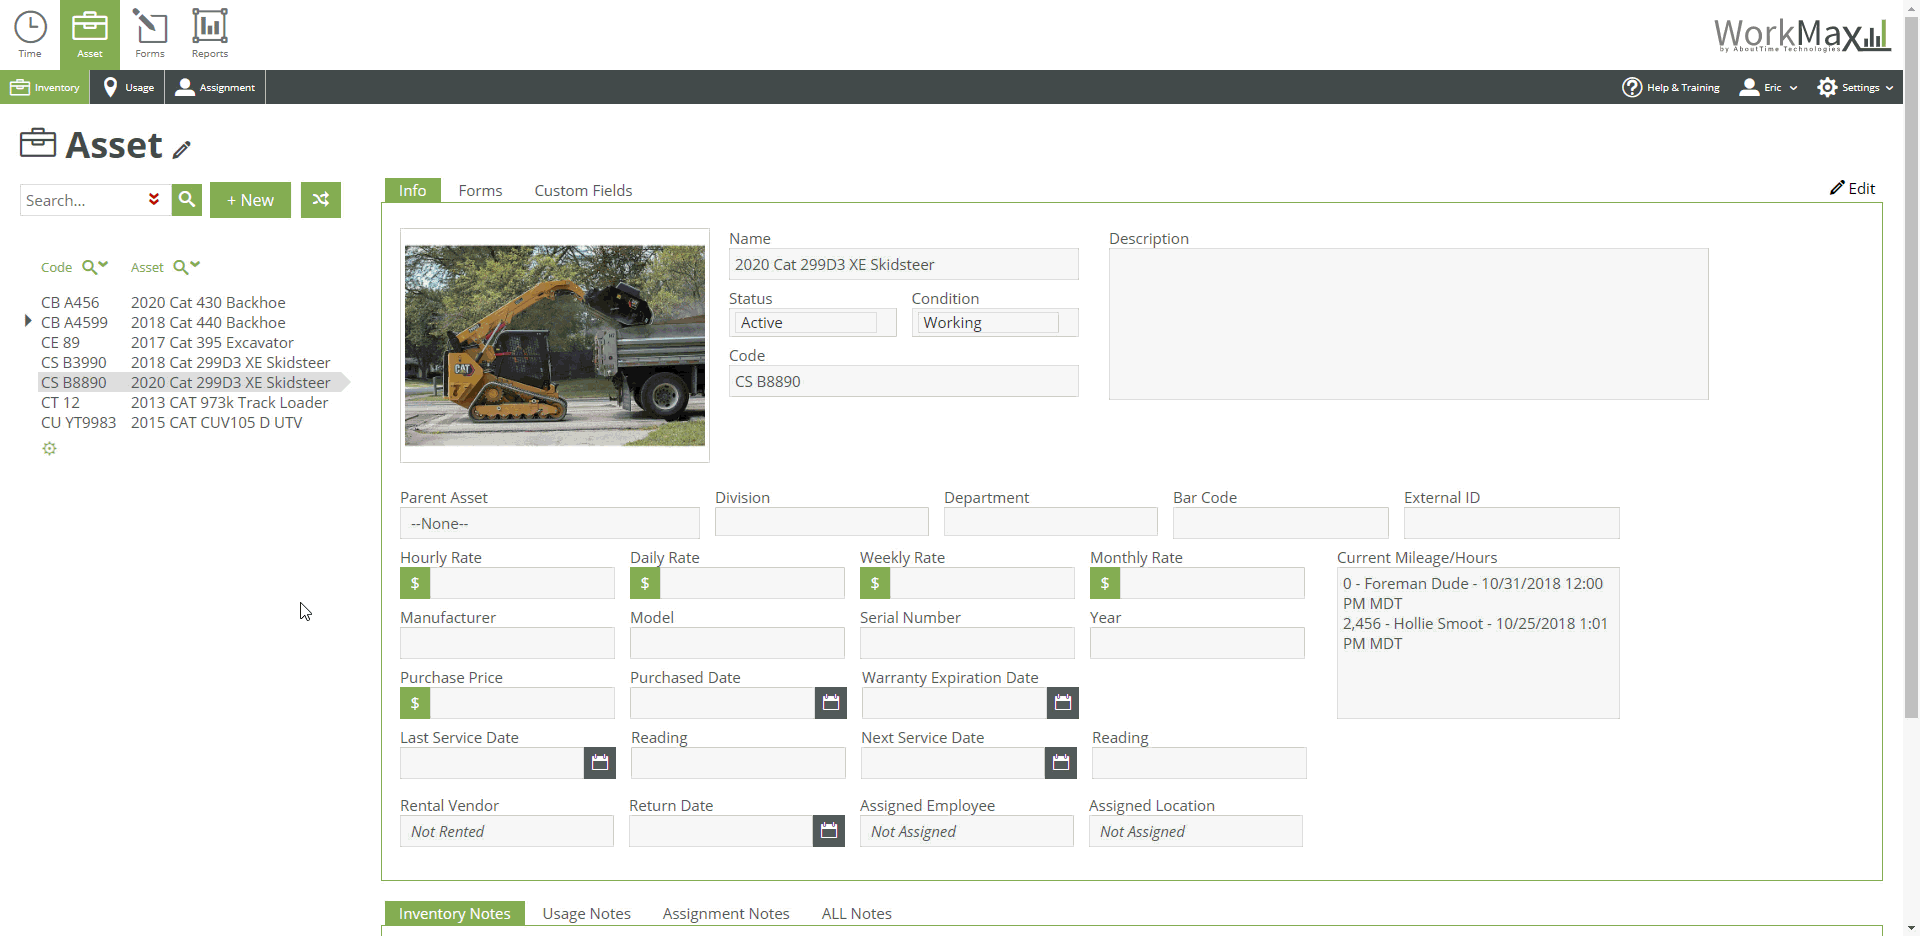The image size is (1920, 936).
Task: Switch to Usage Notes tab
Action: 586,913
